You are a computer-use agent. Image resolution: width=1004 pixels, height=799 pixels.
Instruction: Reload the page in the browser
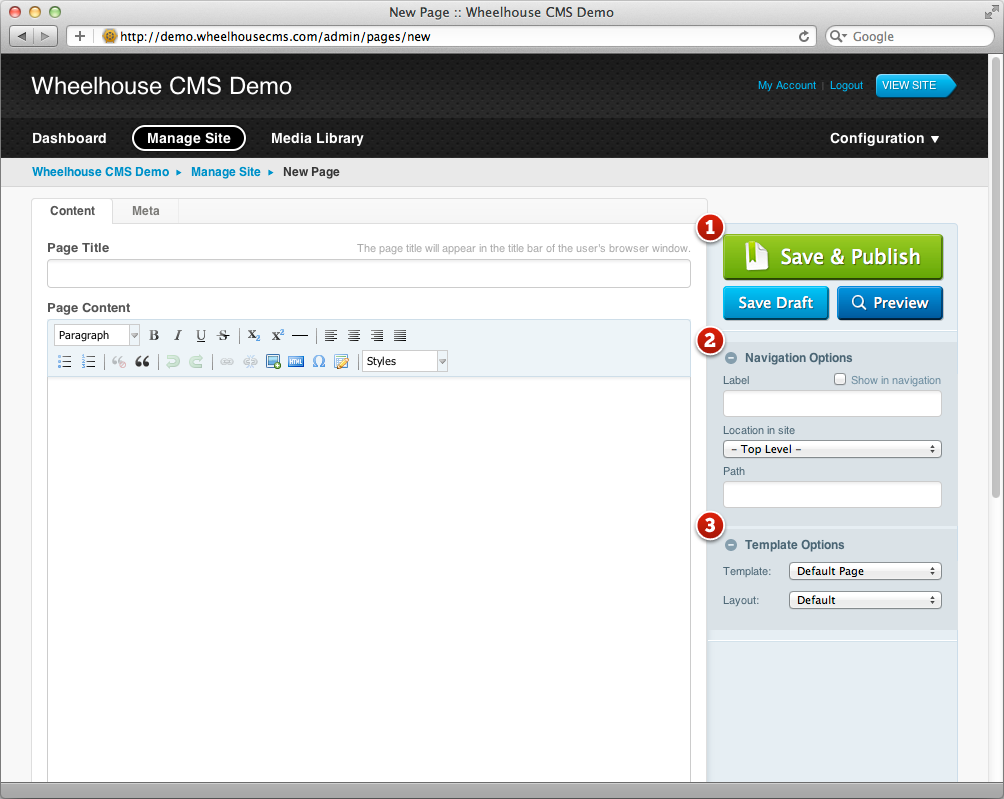[x=804, y=36]
